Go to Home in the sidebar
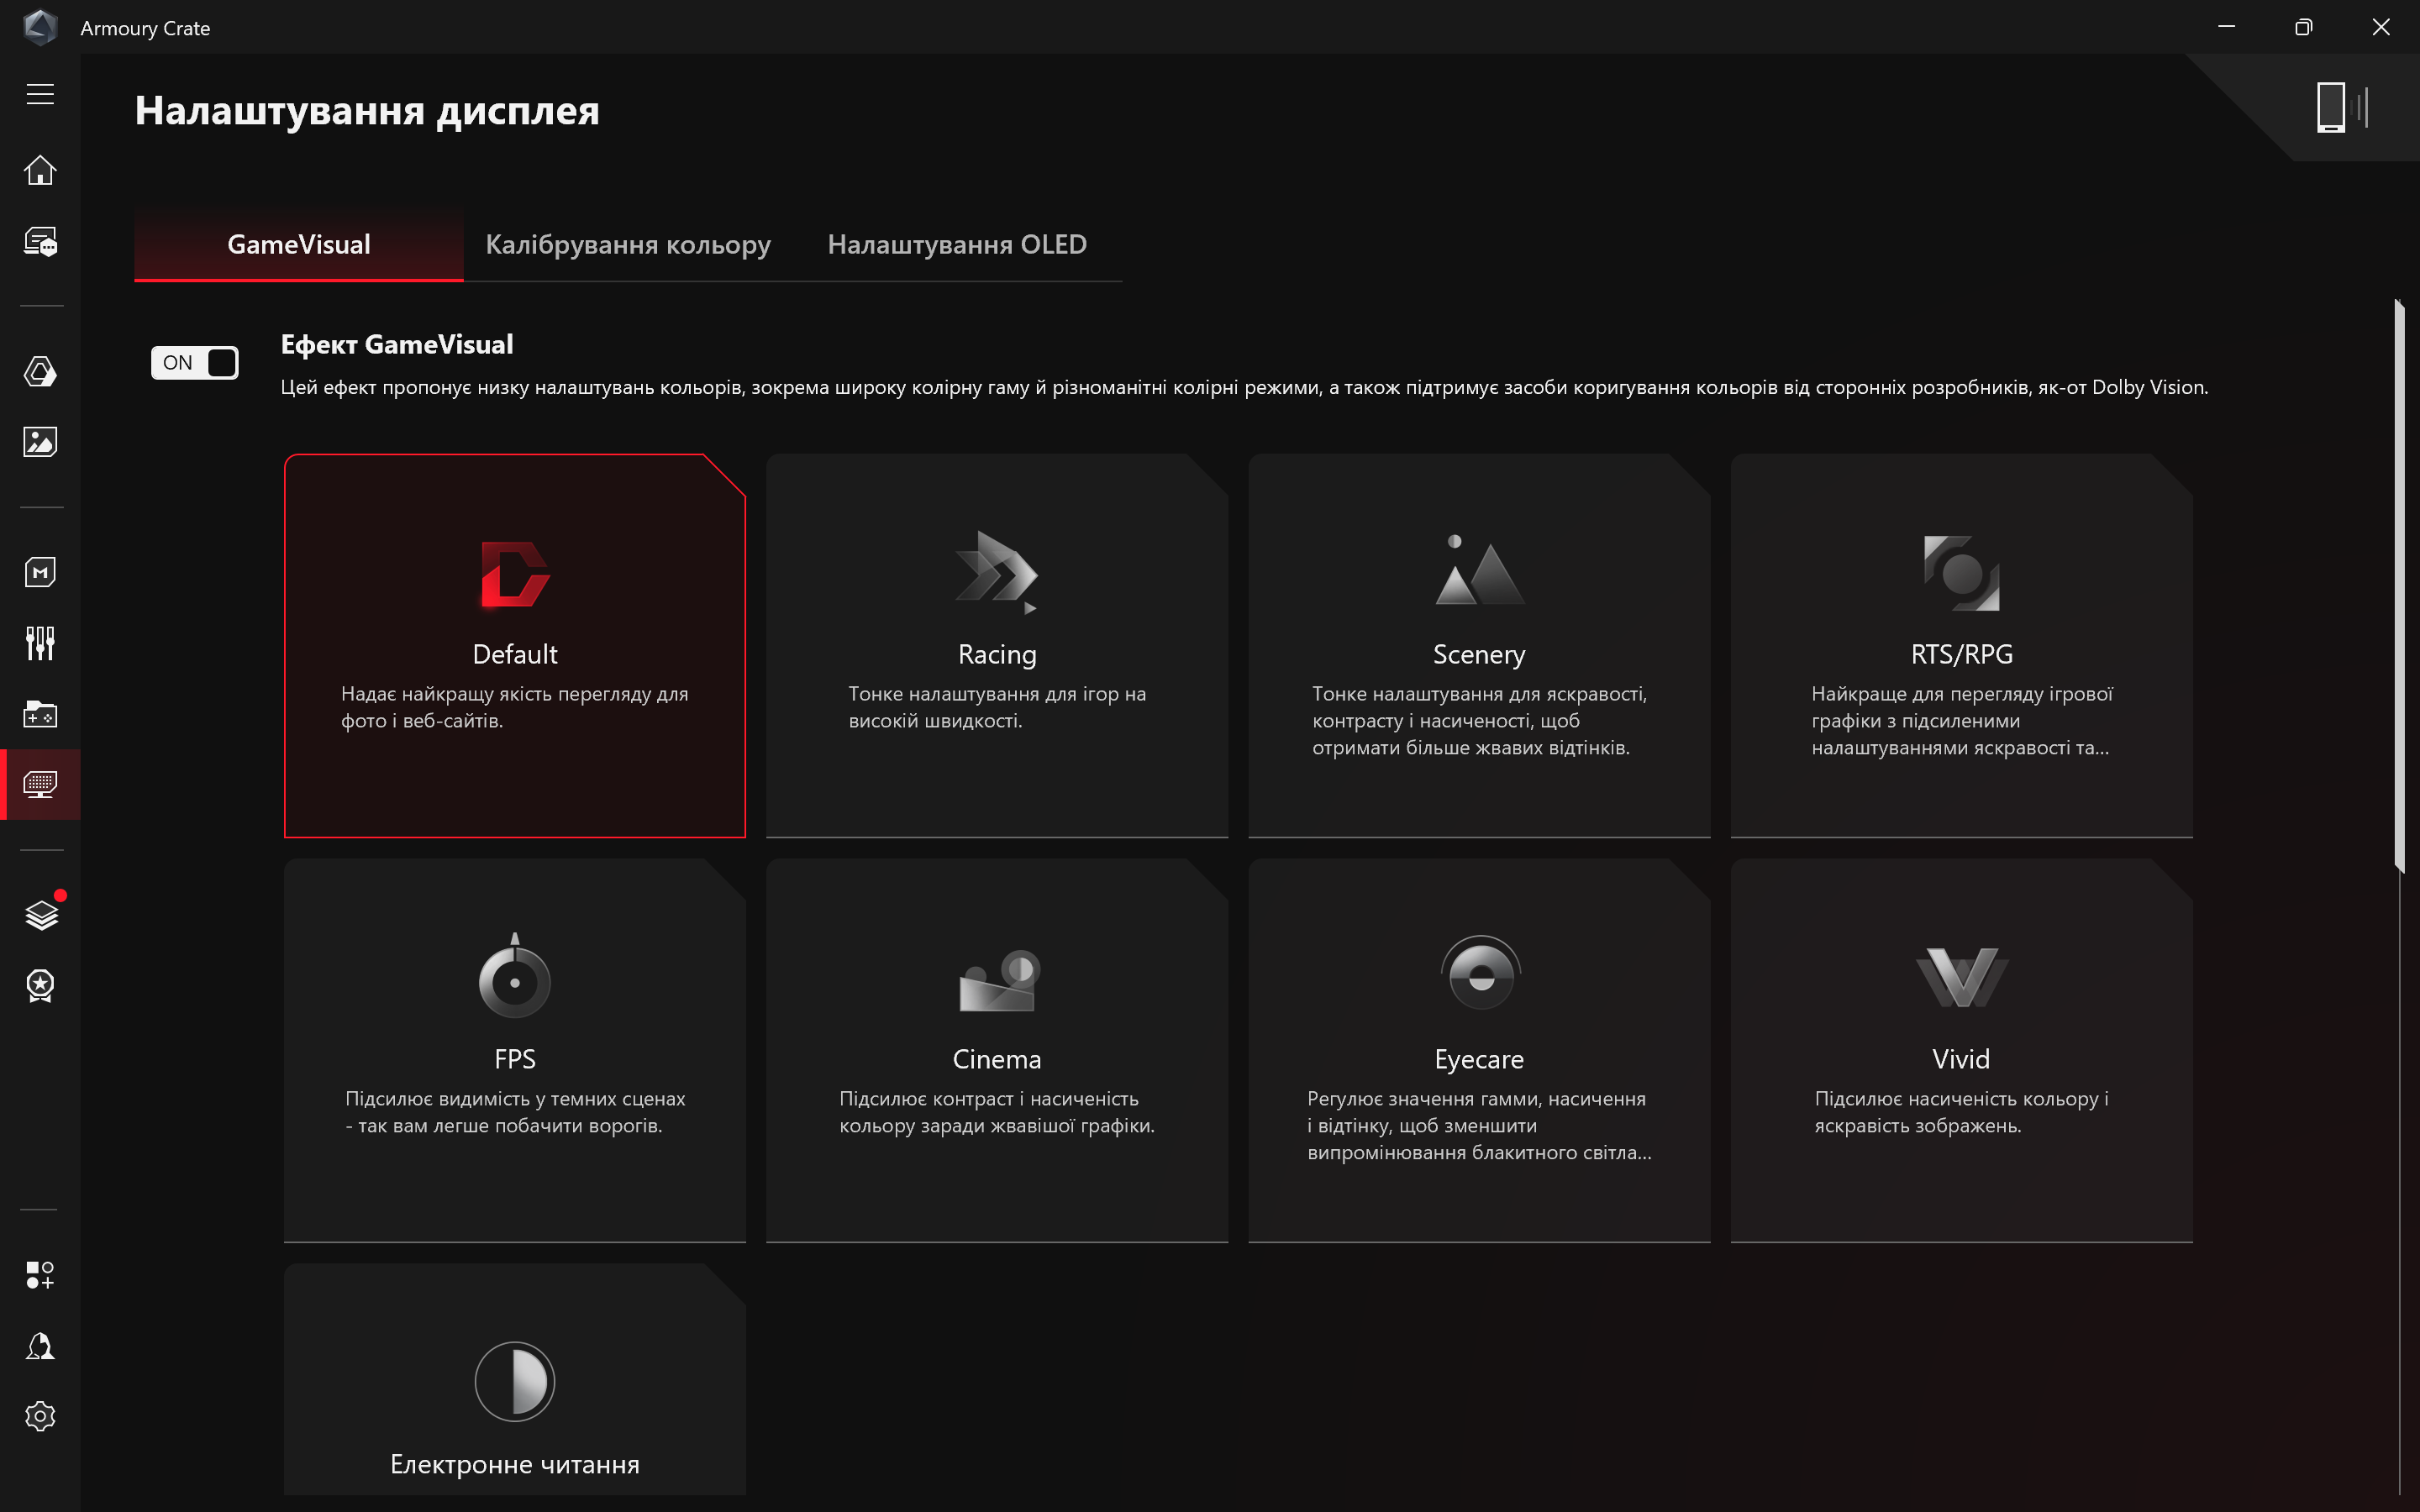 40,170
